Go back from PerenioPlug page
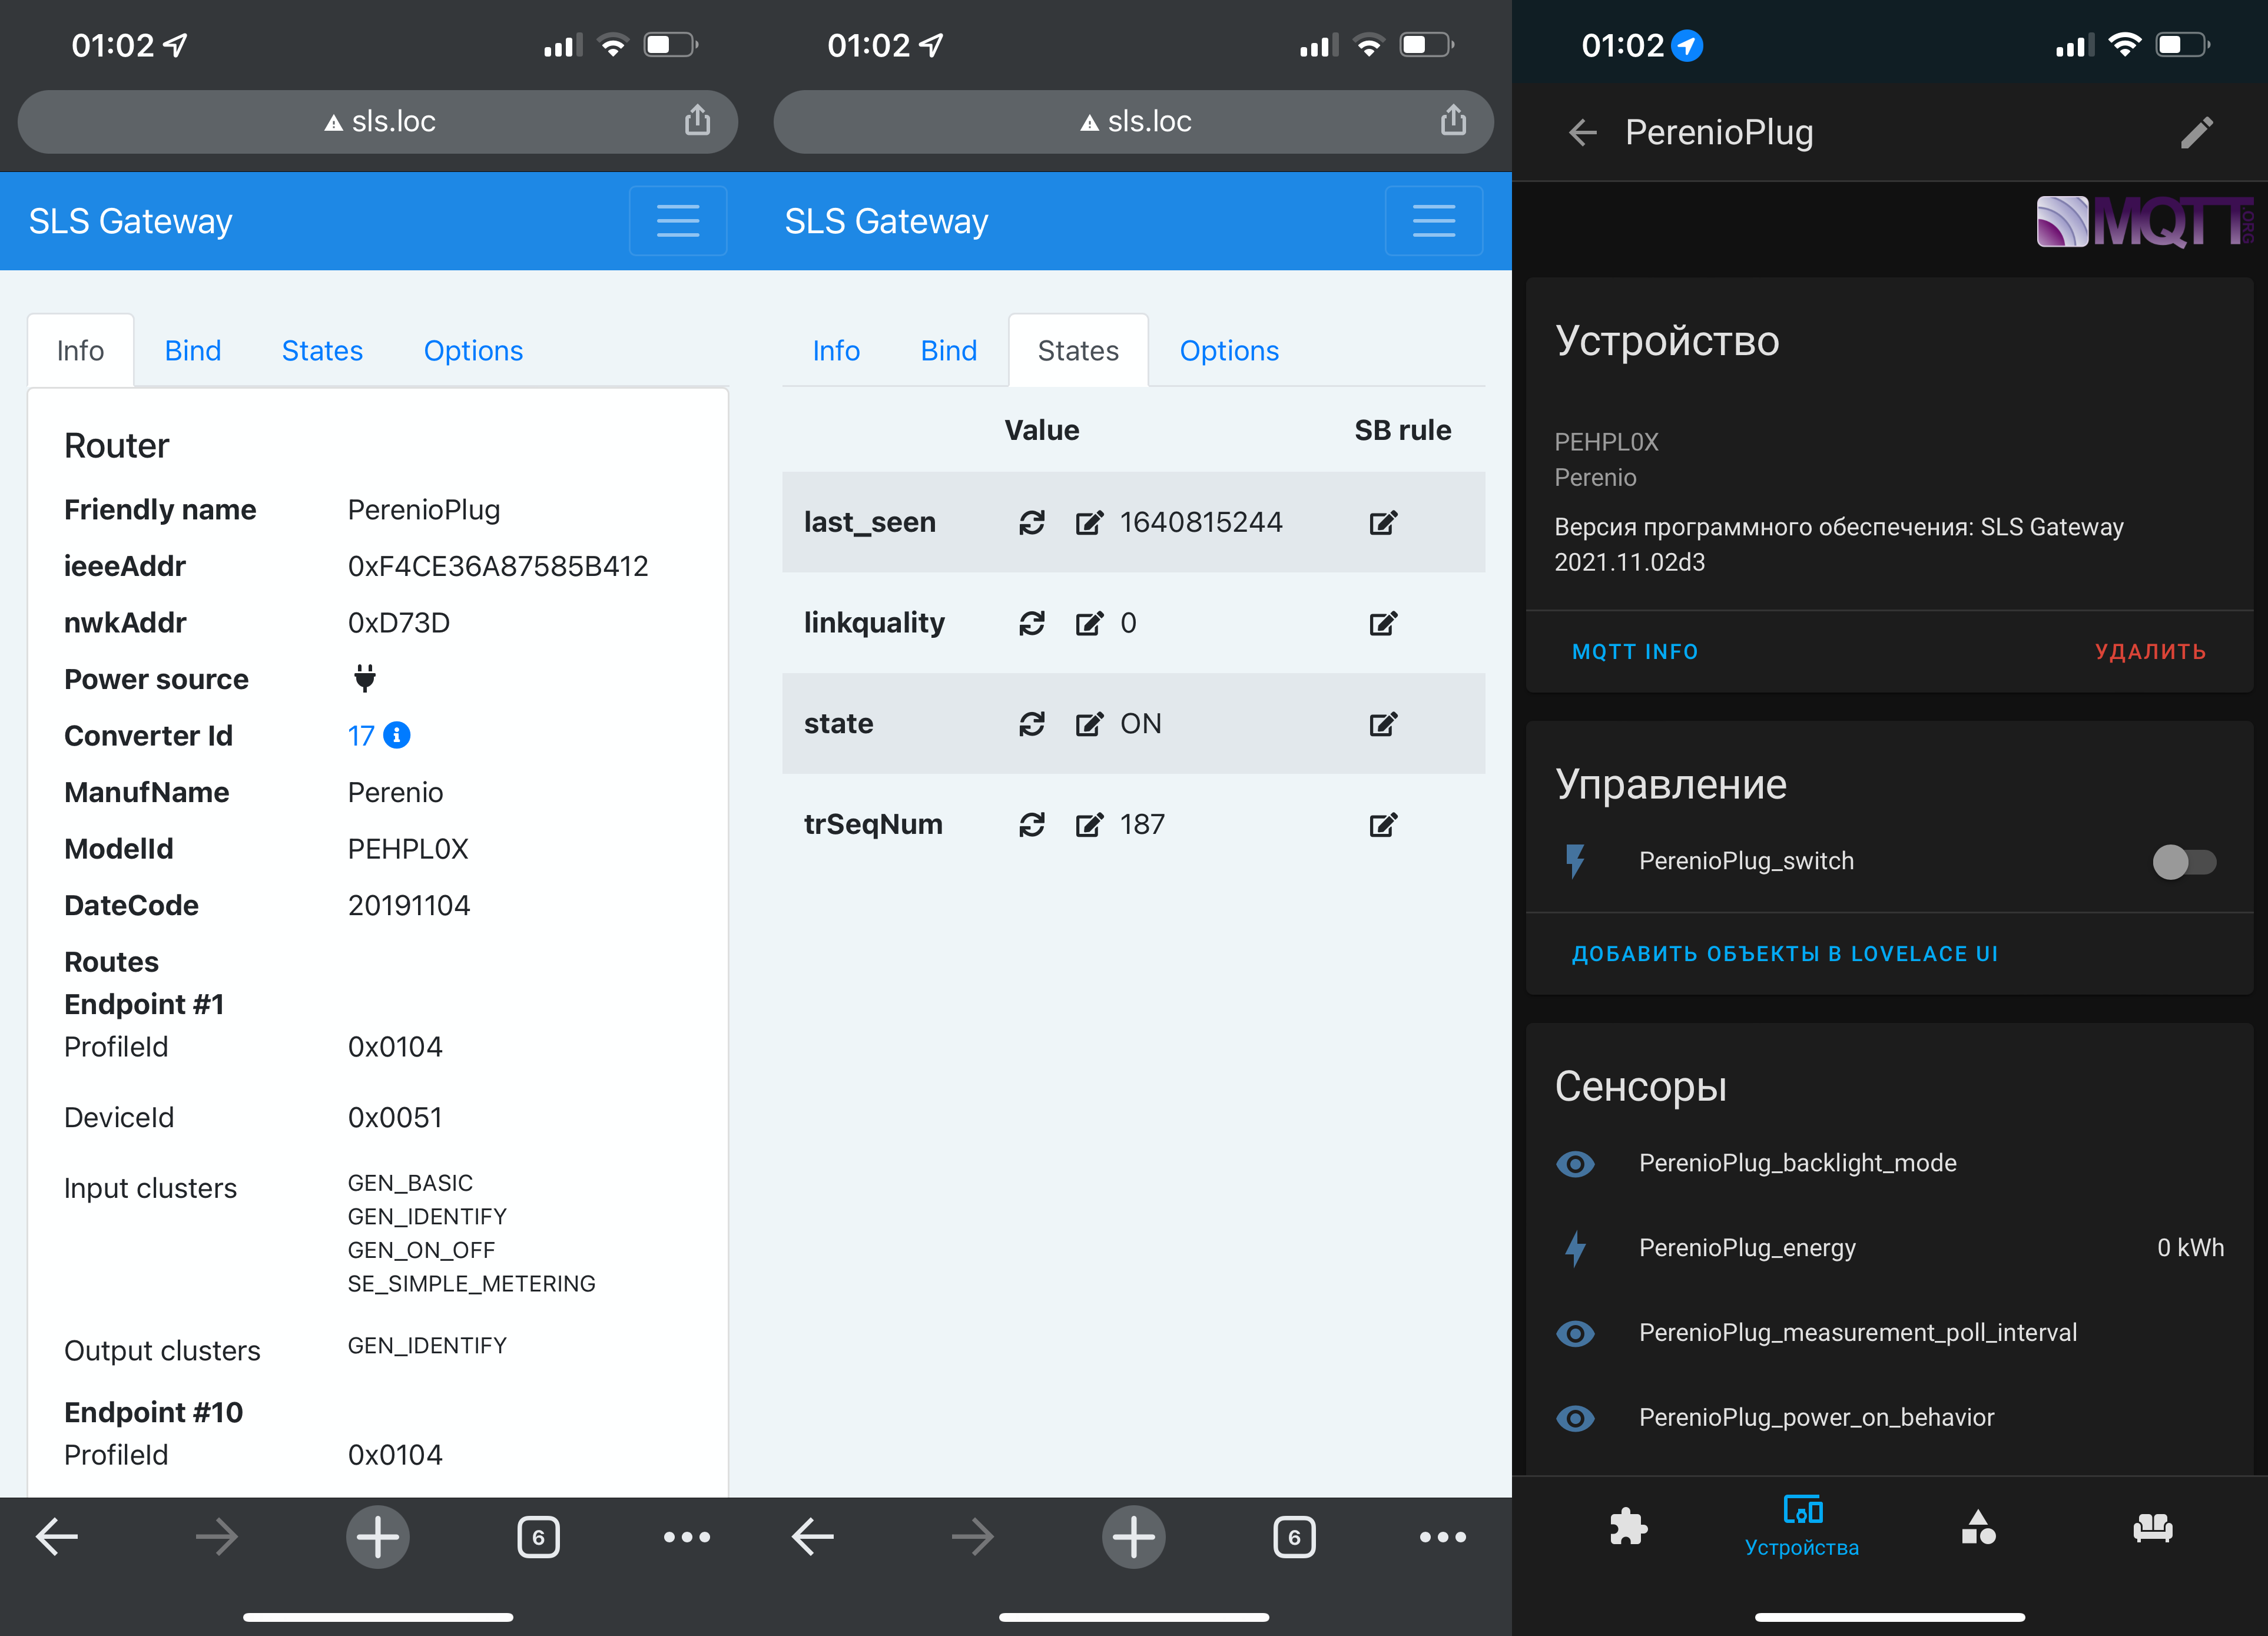2268x1636 pixels. pos(1582,132)
